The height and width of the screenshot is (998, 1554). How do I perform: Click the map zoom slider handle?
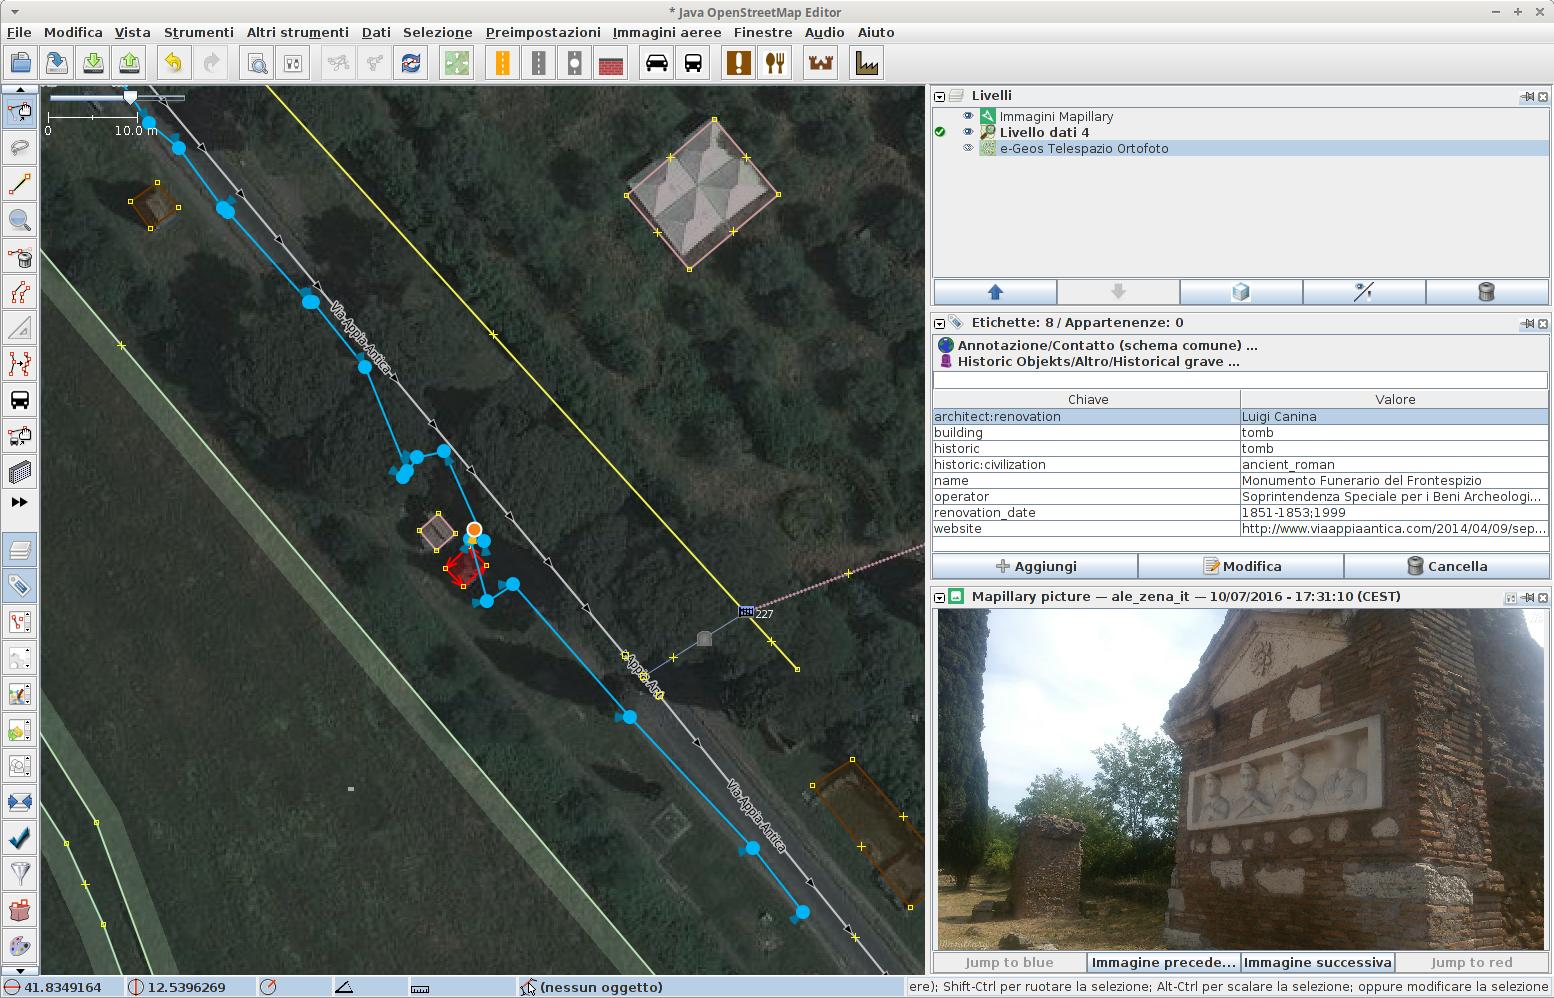pyautogui.click(x=129, y=97)
